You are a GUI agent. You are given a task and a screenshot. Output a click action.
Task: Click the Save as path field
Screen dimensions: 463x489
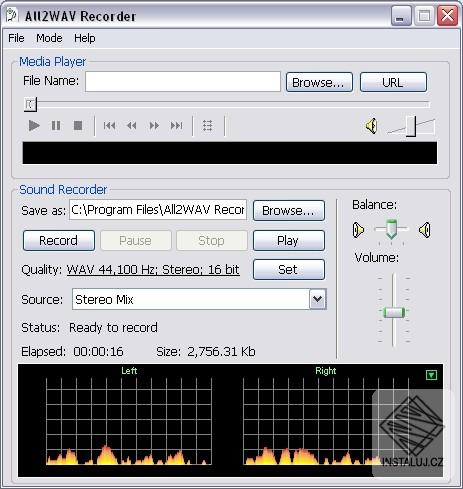[158, 210]
